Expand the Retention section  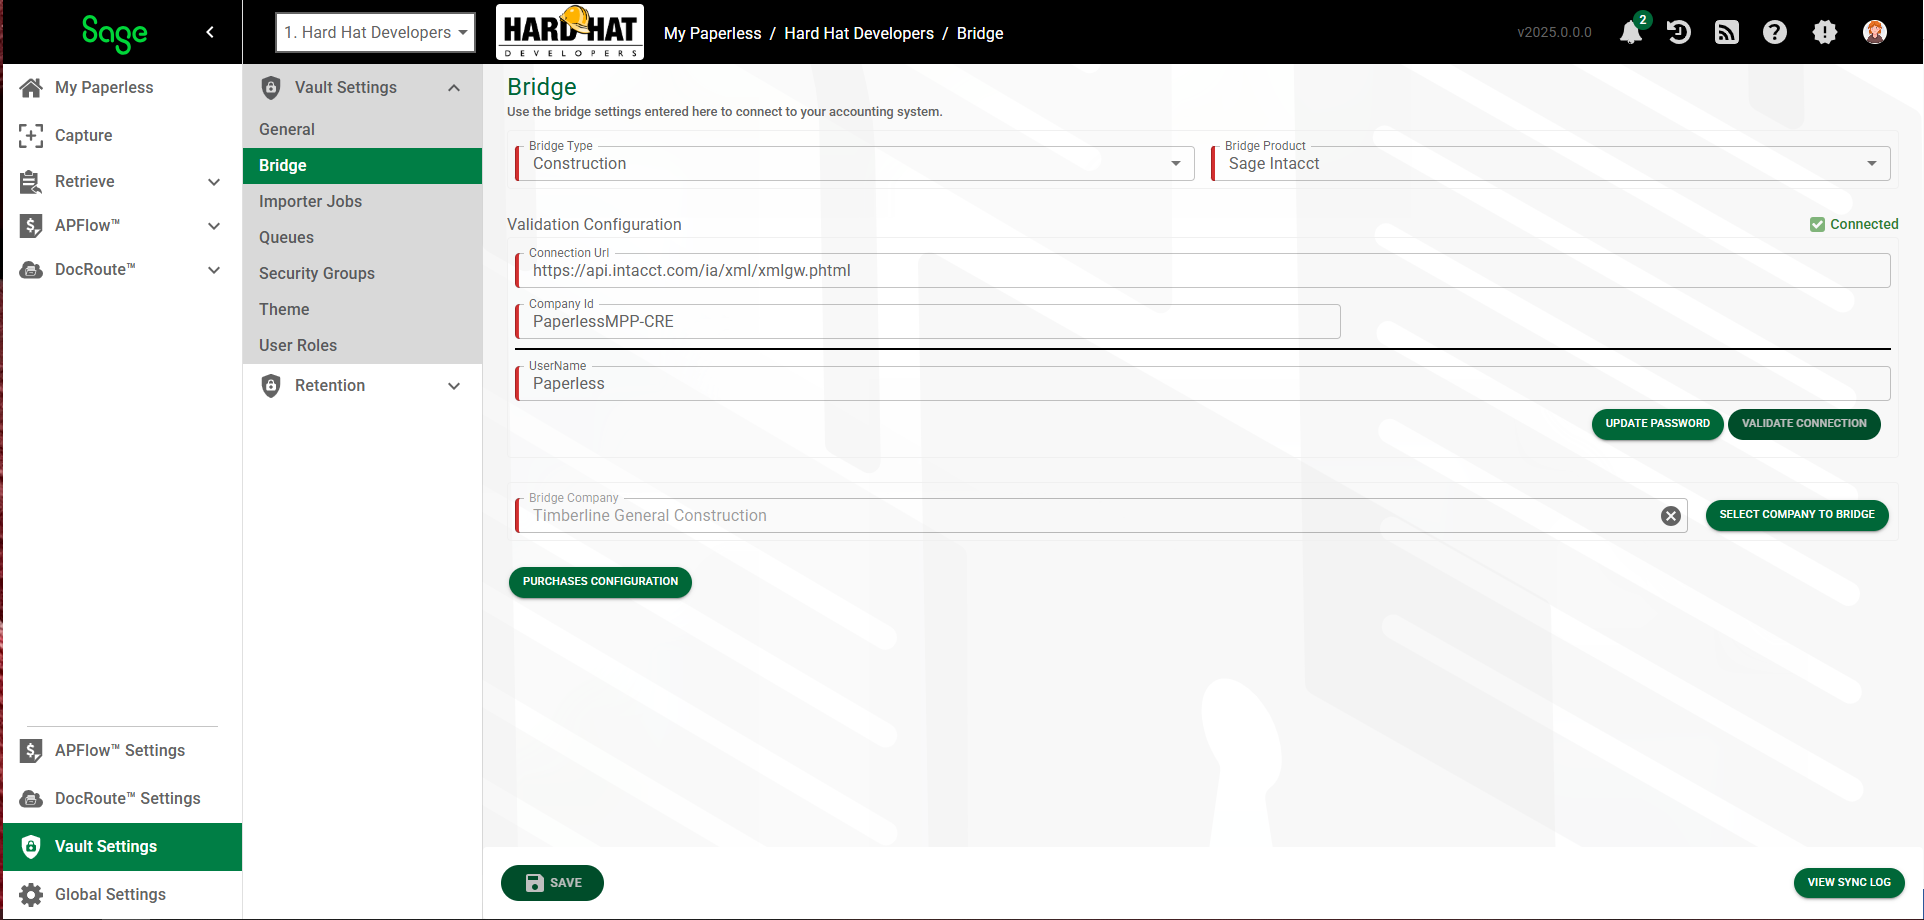[x=454, y=386]
